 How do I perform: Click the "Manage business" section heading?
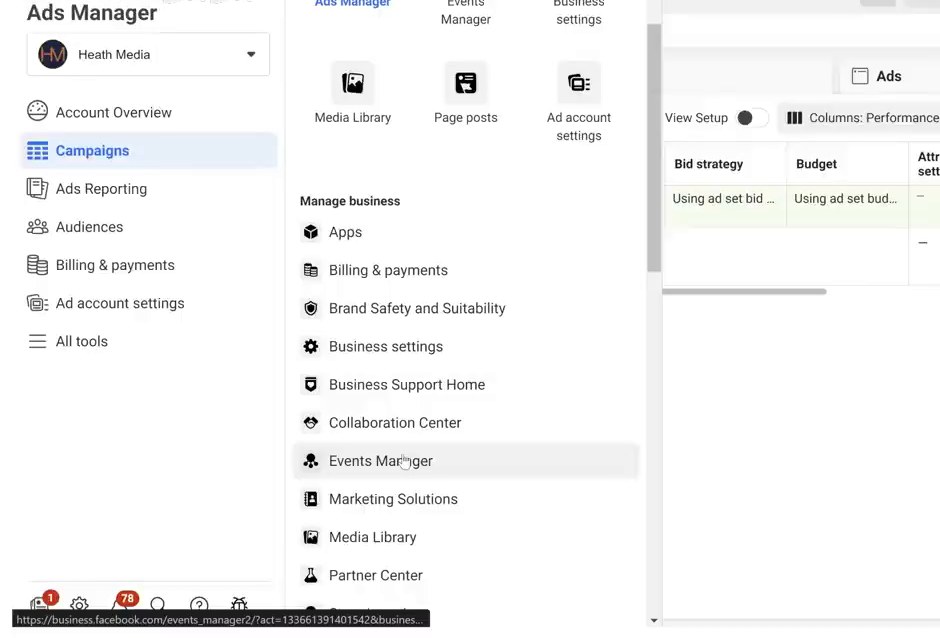[350, 201]
